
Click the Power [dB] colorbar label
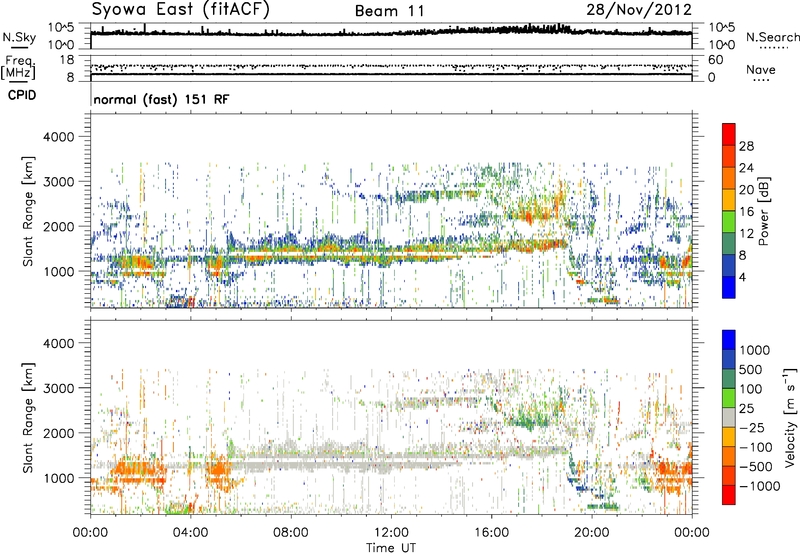pyautogui.click(x=763, y=211)
